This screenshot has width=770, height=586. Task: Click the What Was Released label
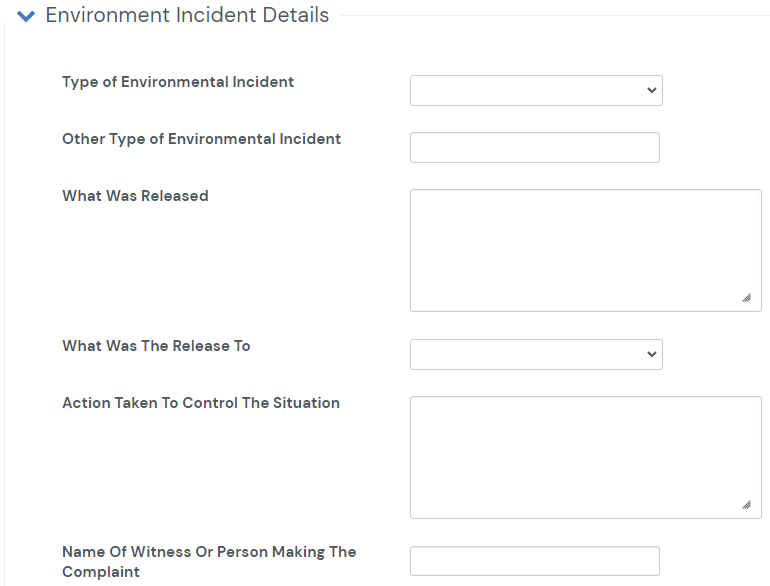click(135, 196)
